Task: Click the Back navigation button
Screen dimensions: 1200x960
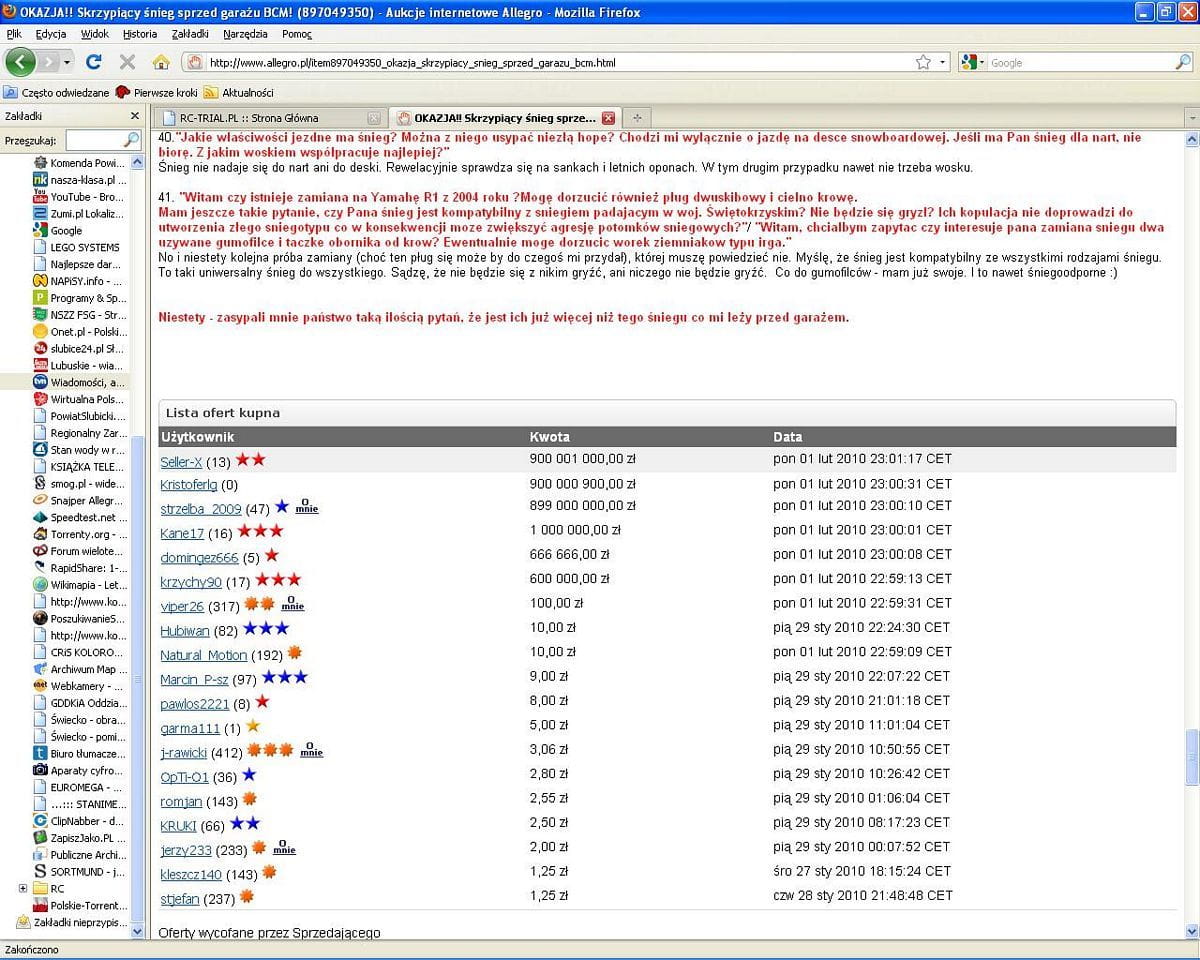Action: coord(21,62)
